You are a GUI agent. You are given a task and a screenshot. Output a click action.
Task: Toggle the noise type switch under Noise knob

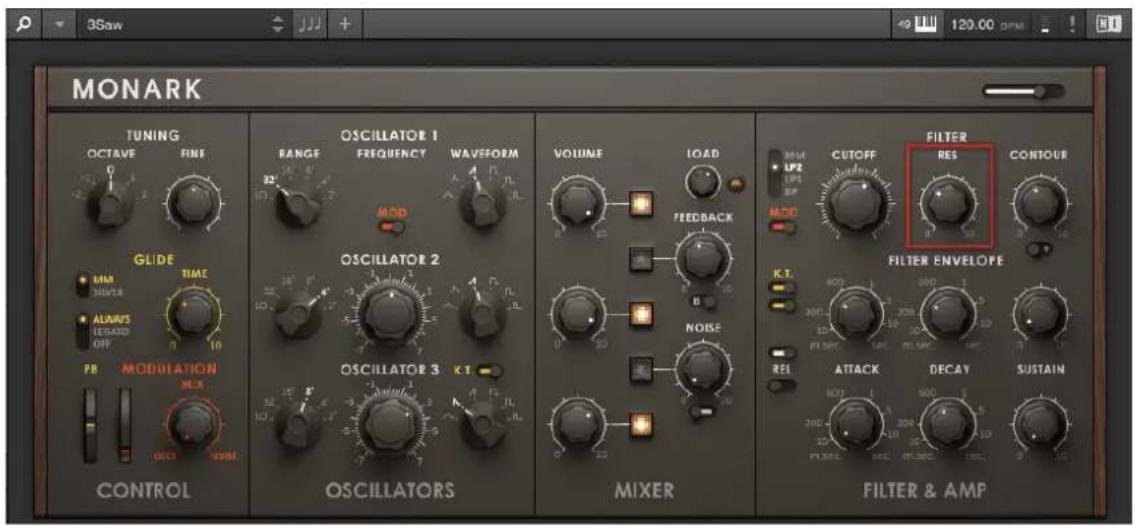click(x=703, y=412)
